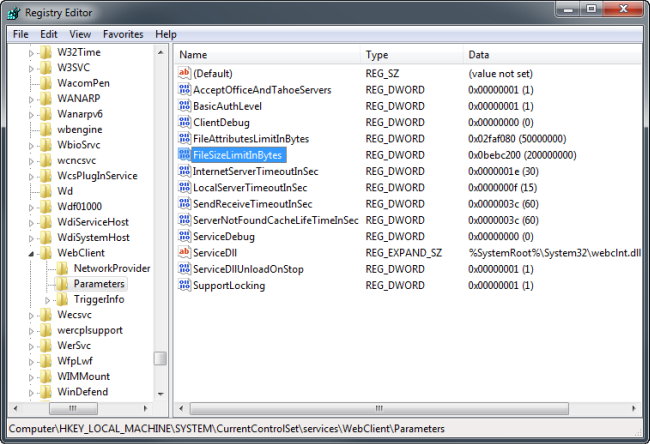Screen dimensions: 650x444
Task: Select the FileSizeLimitInBytes value
Action: pyautogui.click(x=238, y=155)
